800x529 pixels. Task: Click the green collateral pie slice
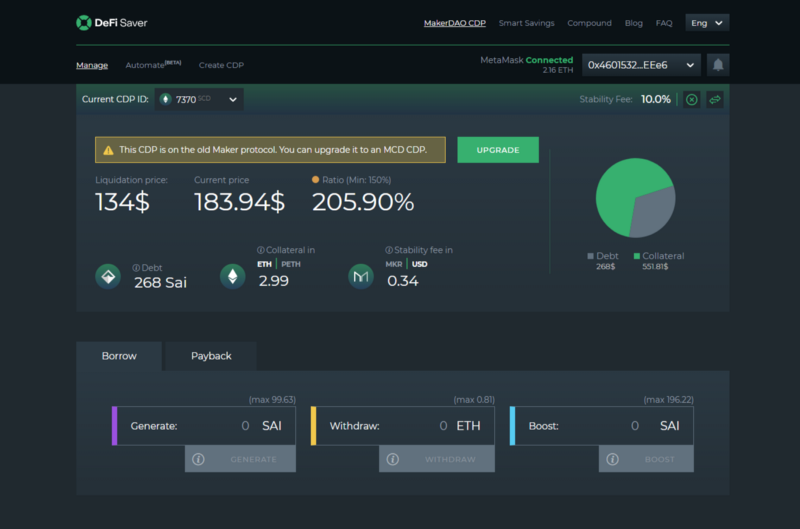coord(620,191)
